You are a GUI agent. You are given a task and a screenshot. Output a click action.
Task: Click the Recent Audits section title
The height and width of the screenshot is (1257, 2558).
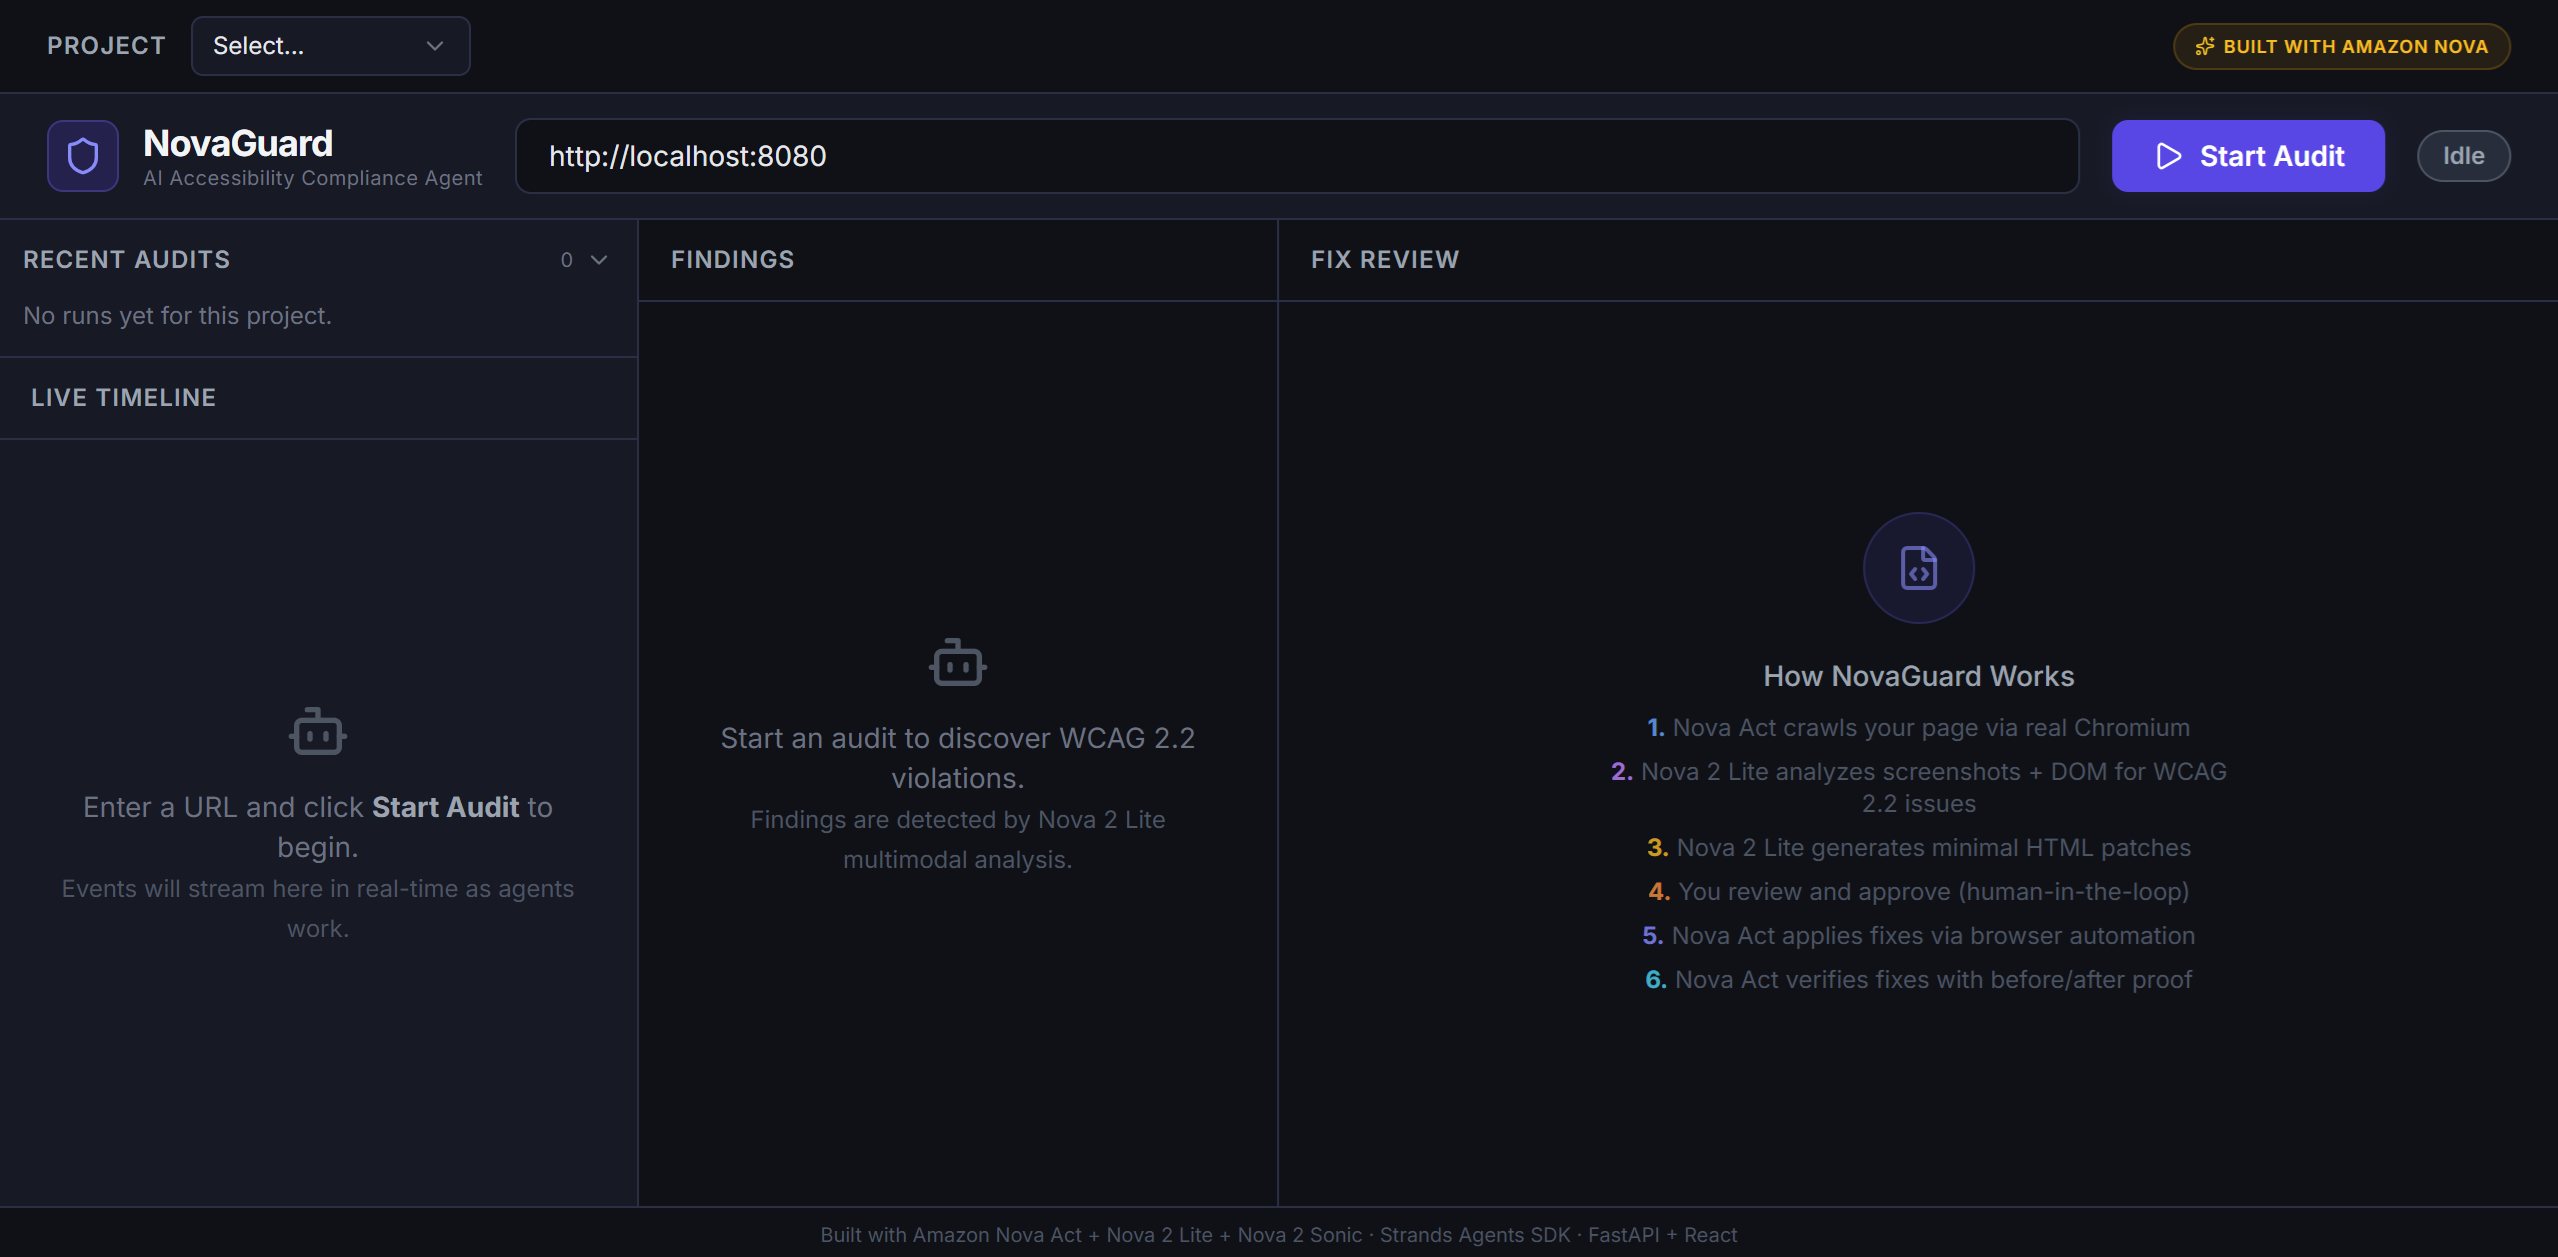click(x=127, y=260)
